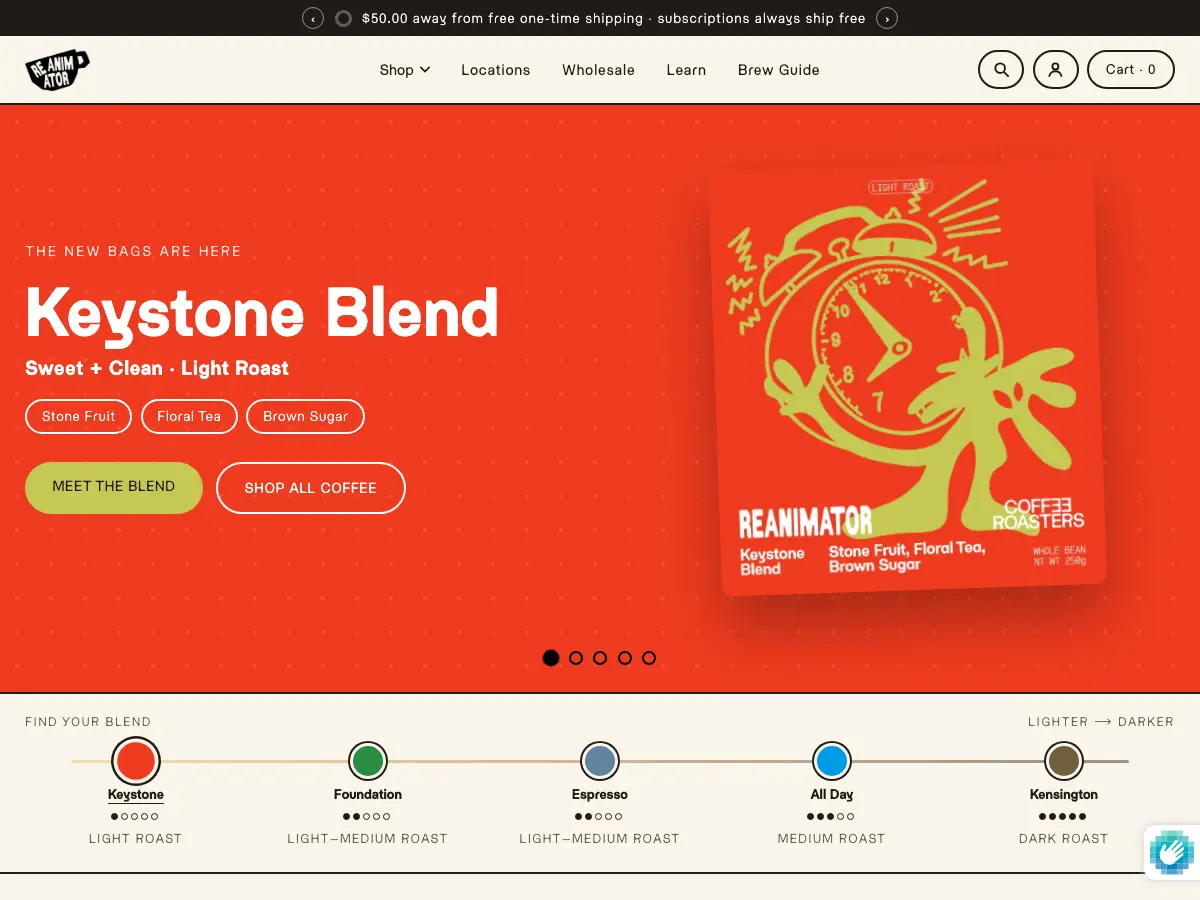
Task: Click the 'DARK ROAST' label under Kensington
Action: 1064,839
